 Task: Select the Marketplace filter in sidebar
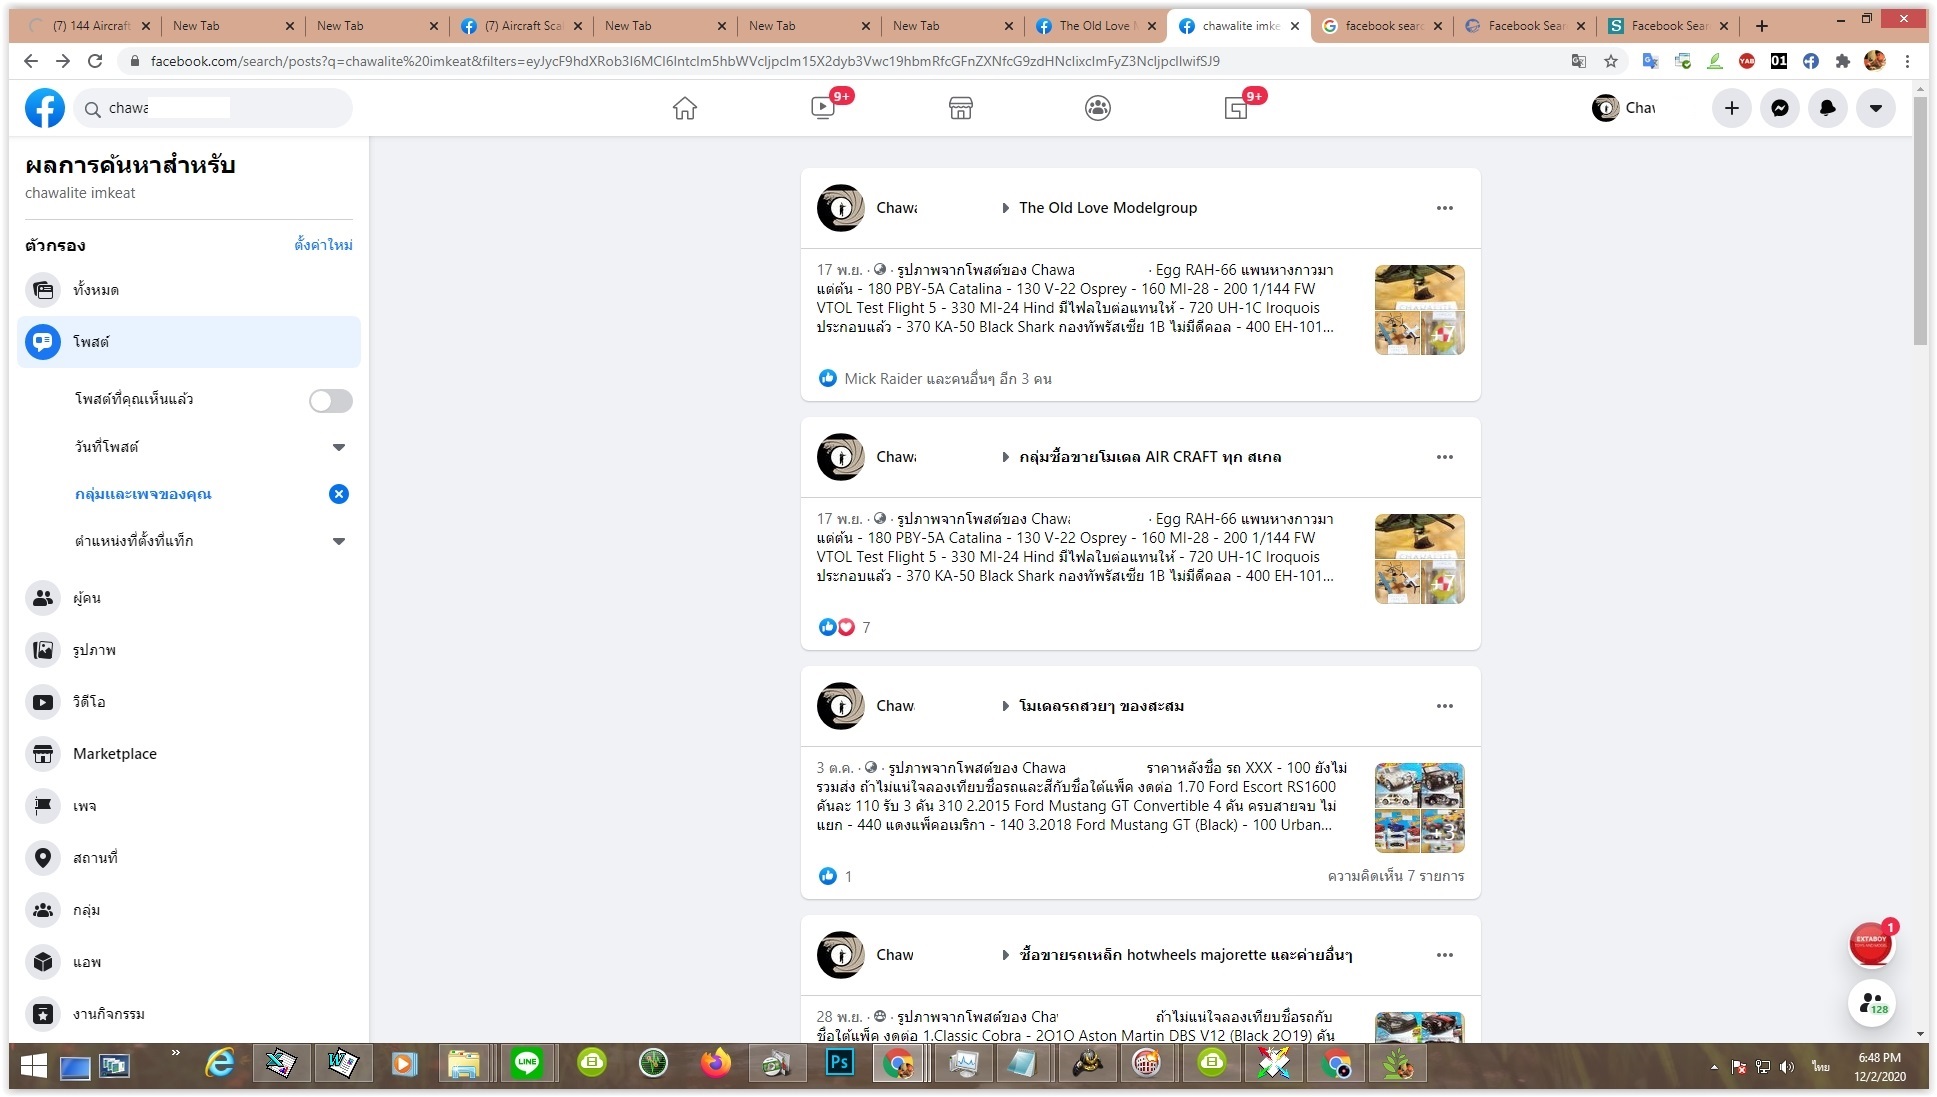coord(114,754)
